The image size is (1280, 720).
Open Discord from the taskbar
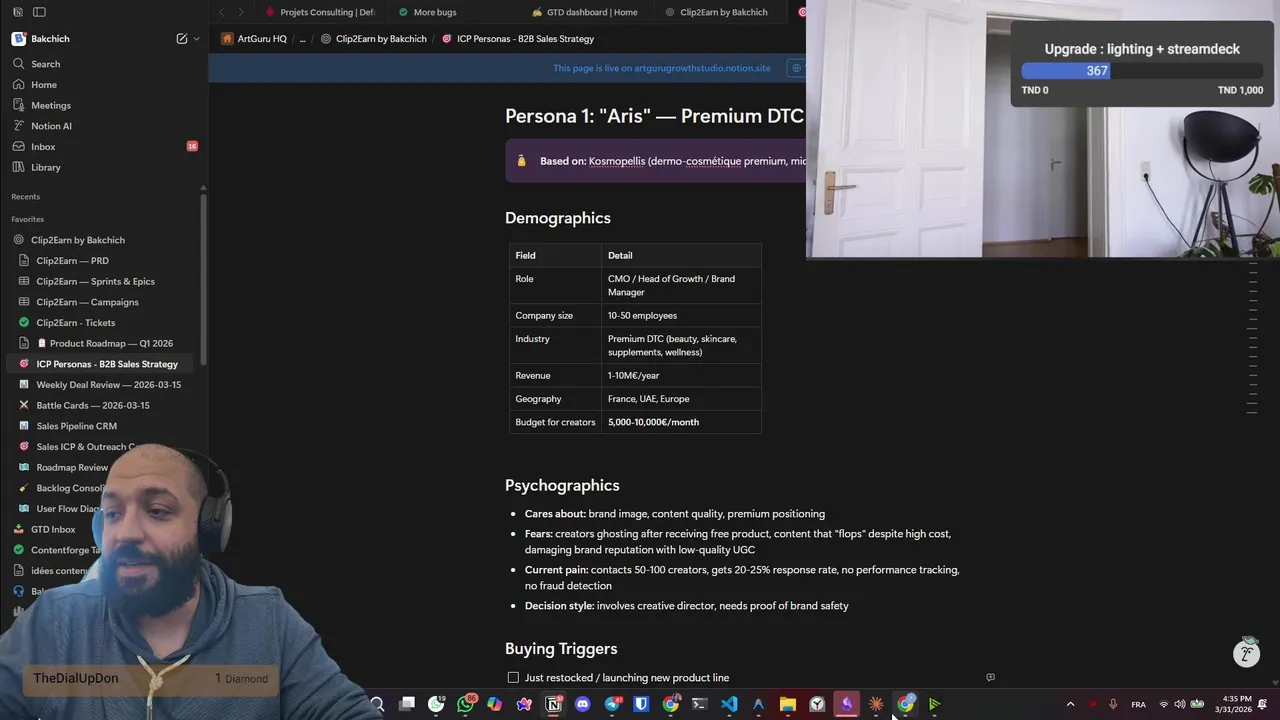tap(583, 704)
